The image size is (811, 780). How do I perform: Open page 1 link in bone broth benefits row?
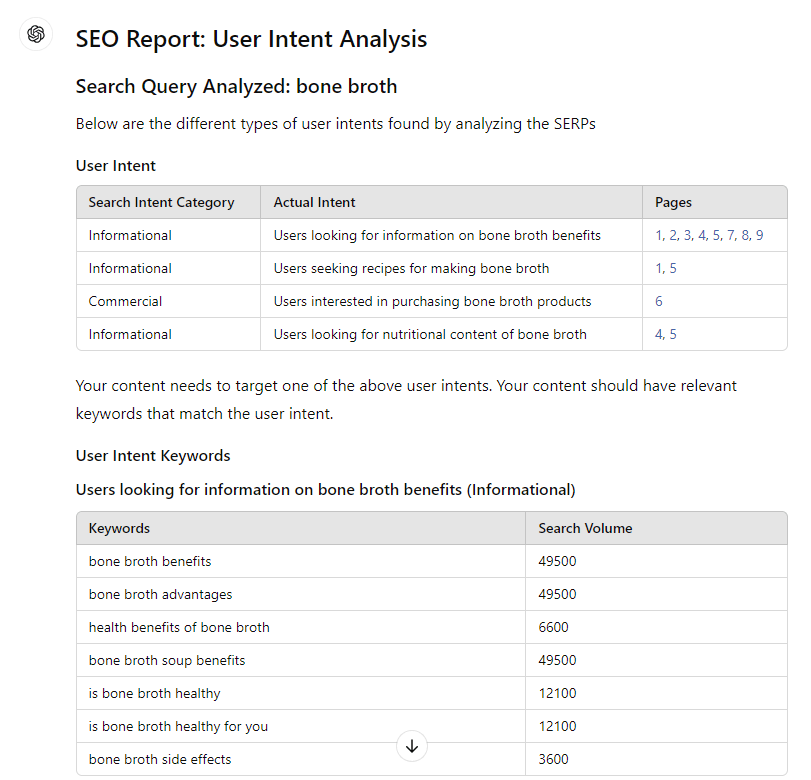point(659,235)
